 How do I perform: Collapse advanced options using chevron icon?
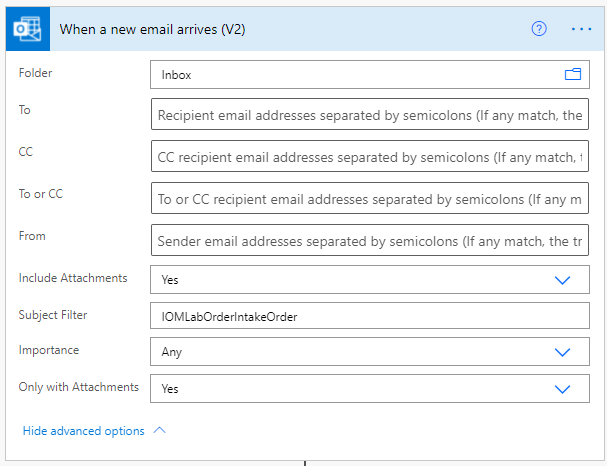[x=159, y=430]
